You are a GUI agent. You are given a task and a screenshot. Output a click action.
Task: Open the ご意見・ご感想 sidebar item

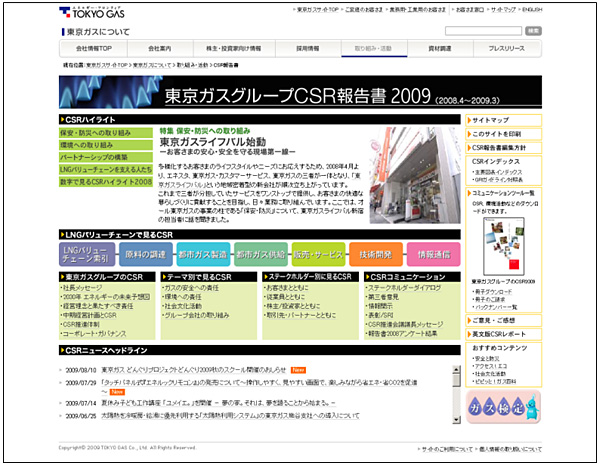[504, 320]
